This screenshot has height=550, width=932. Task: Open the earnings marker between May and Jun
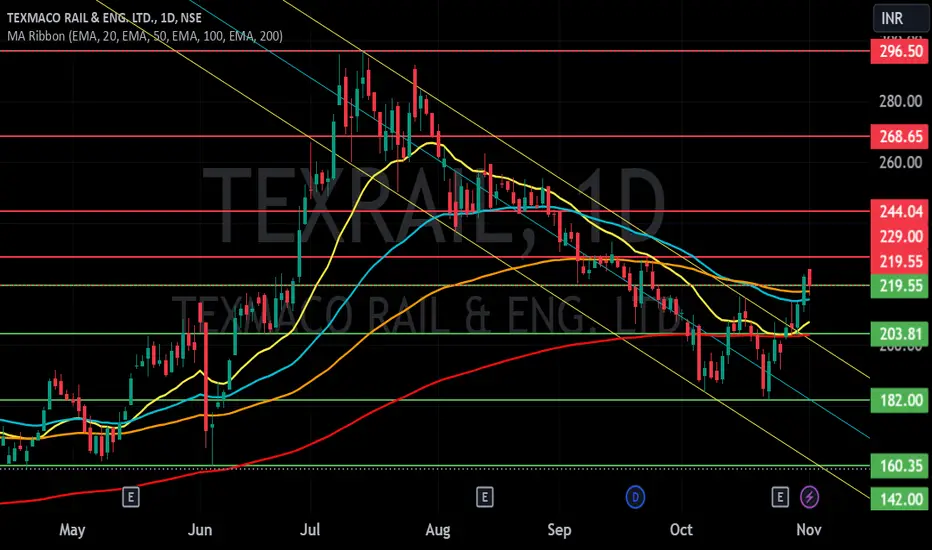click(x=131, y=497)
